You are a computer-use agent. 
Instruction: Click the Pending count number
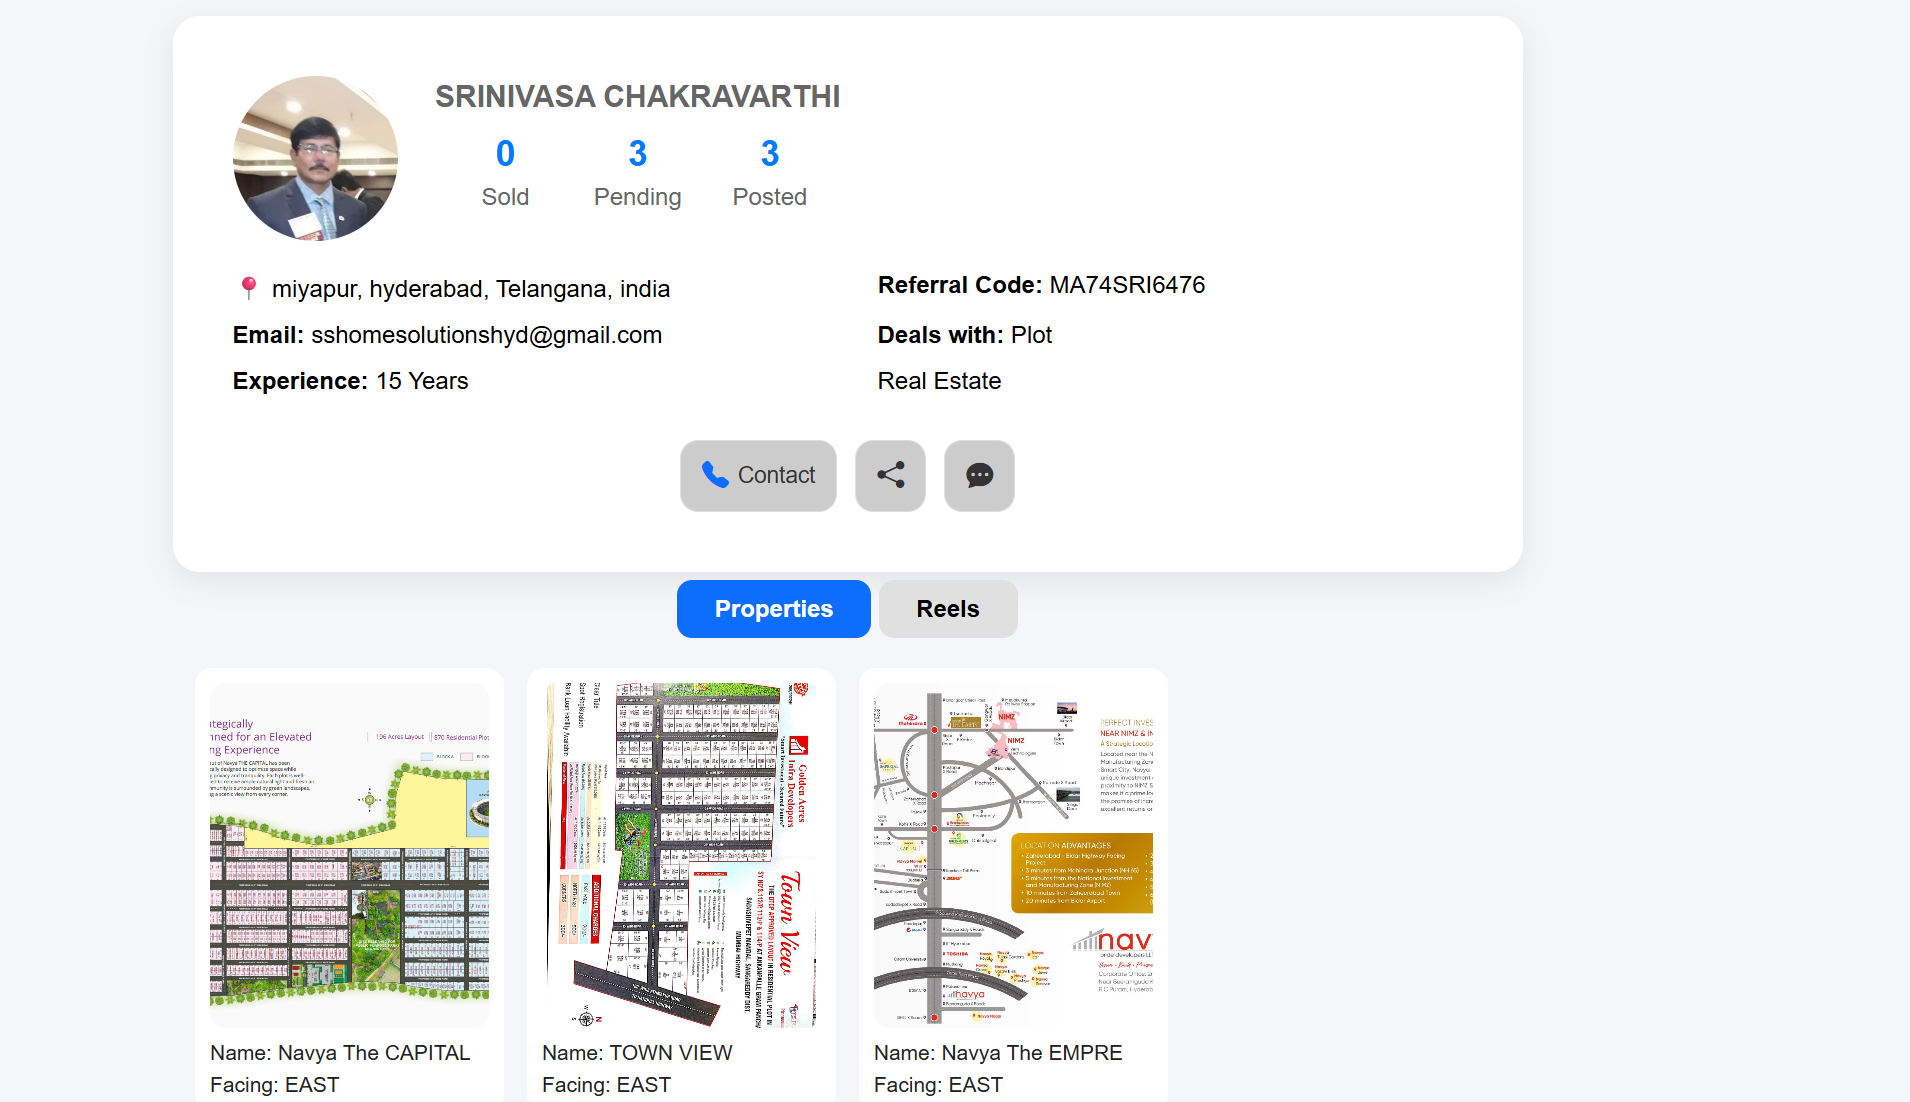[x=637, y=154]
